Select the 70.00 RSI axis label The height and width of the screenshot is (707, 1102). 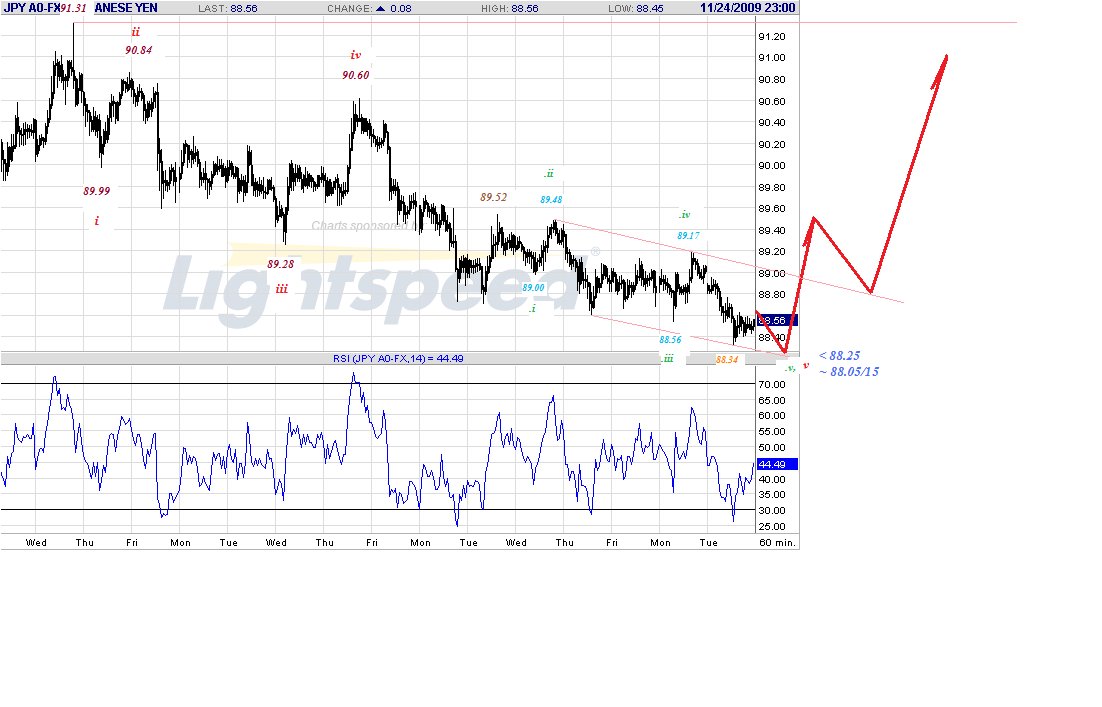tap(772, 384)
